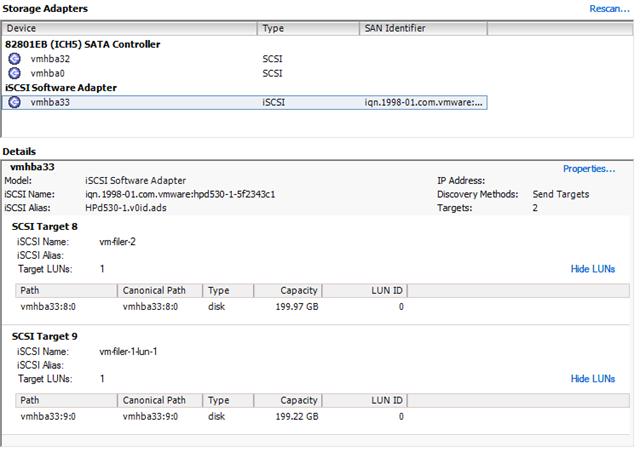Click the iSCSI Software Adapter group heading
The image size is (640, 458).
point(61,87)
